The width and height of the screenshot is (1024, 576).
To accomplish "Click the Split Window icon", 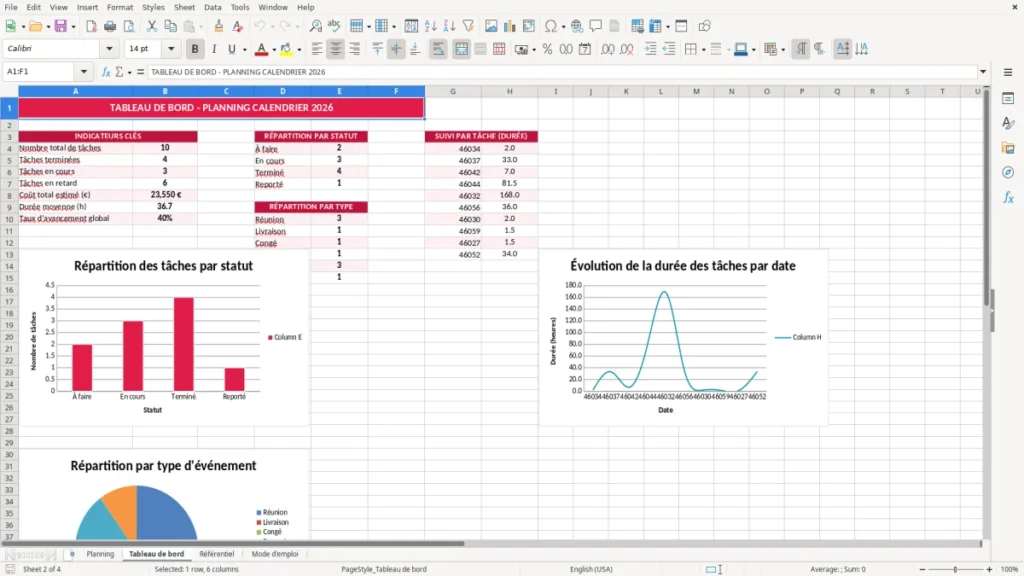I will pos(681,26).
